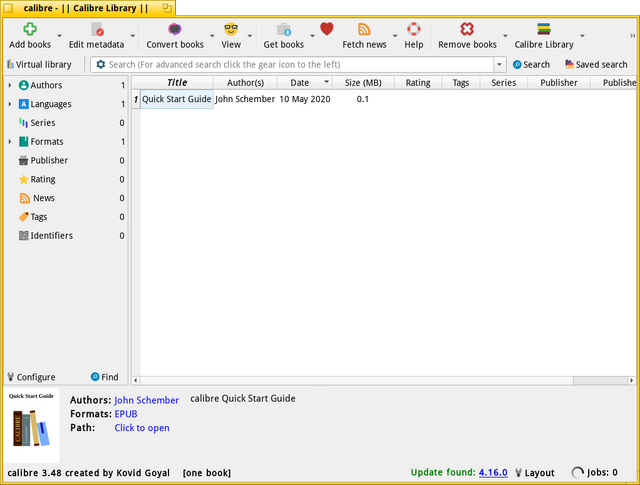Sort by the Tags column header
The image size is (640, 485).
pos(460,82)
